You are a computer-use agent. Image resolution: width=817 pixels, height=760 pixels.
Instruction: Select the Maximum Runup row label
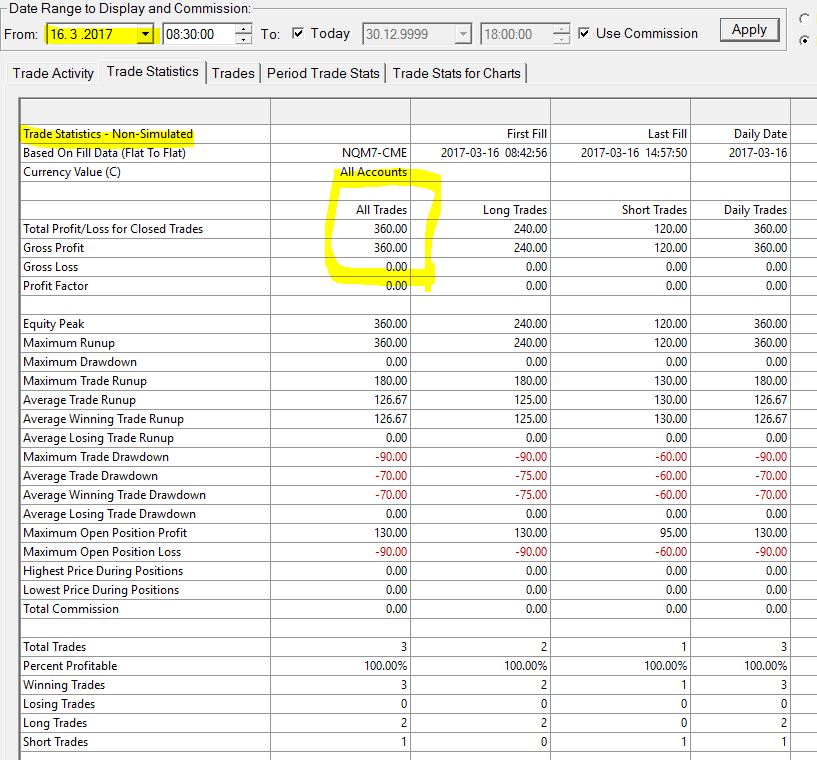[69, 343]
